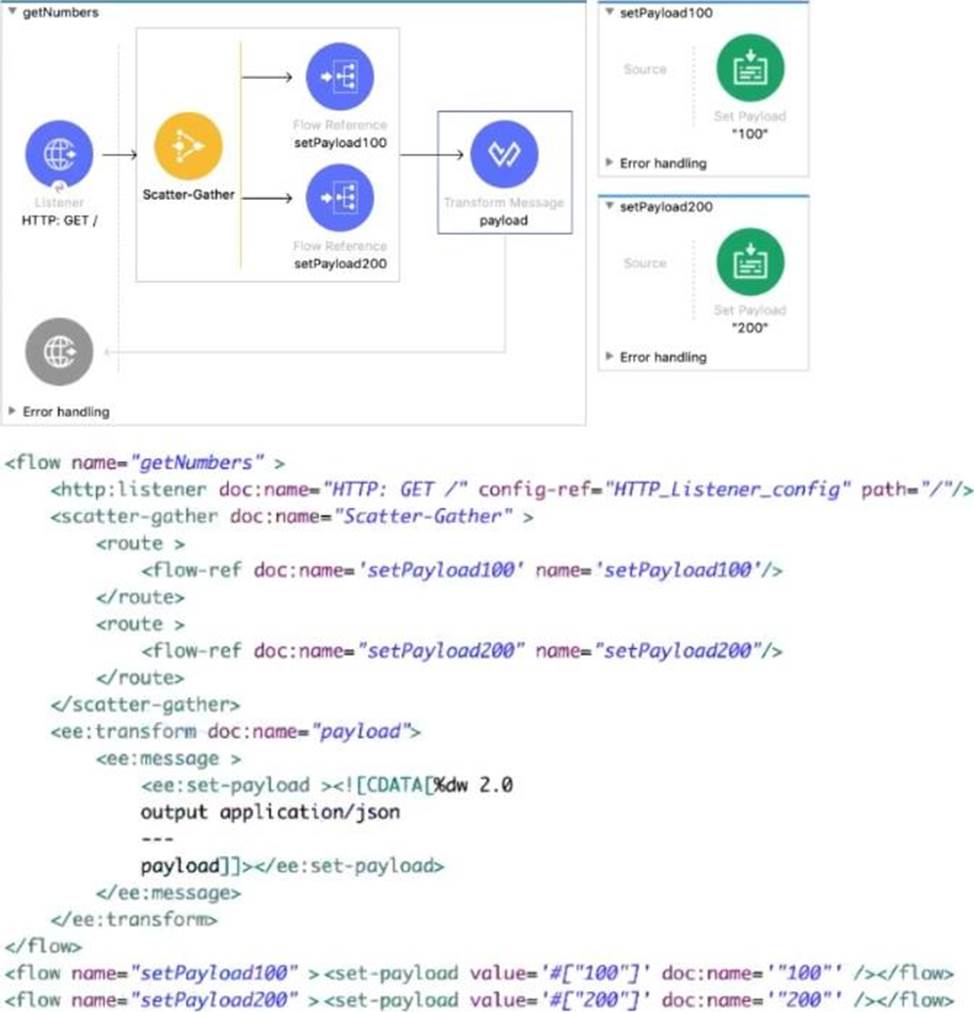Screen dimensions: 974x1012
Task: Open the Transform Message component icon
Action: [504, 155]
